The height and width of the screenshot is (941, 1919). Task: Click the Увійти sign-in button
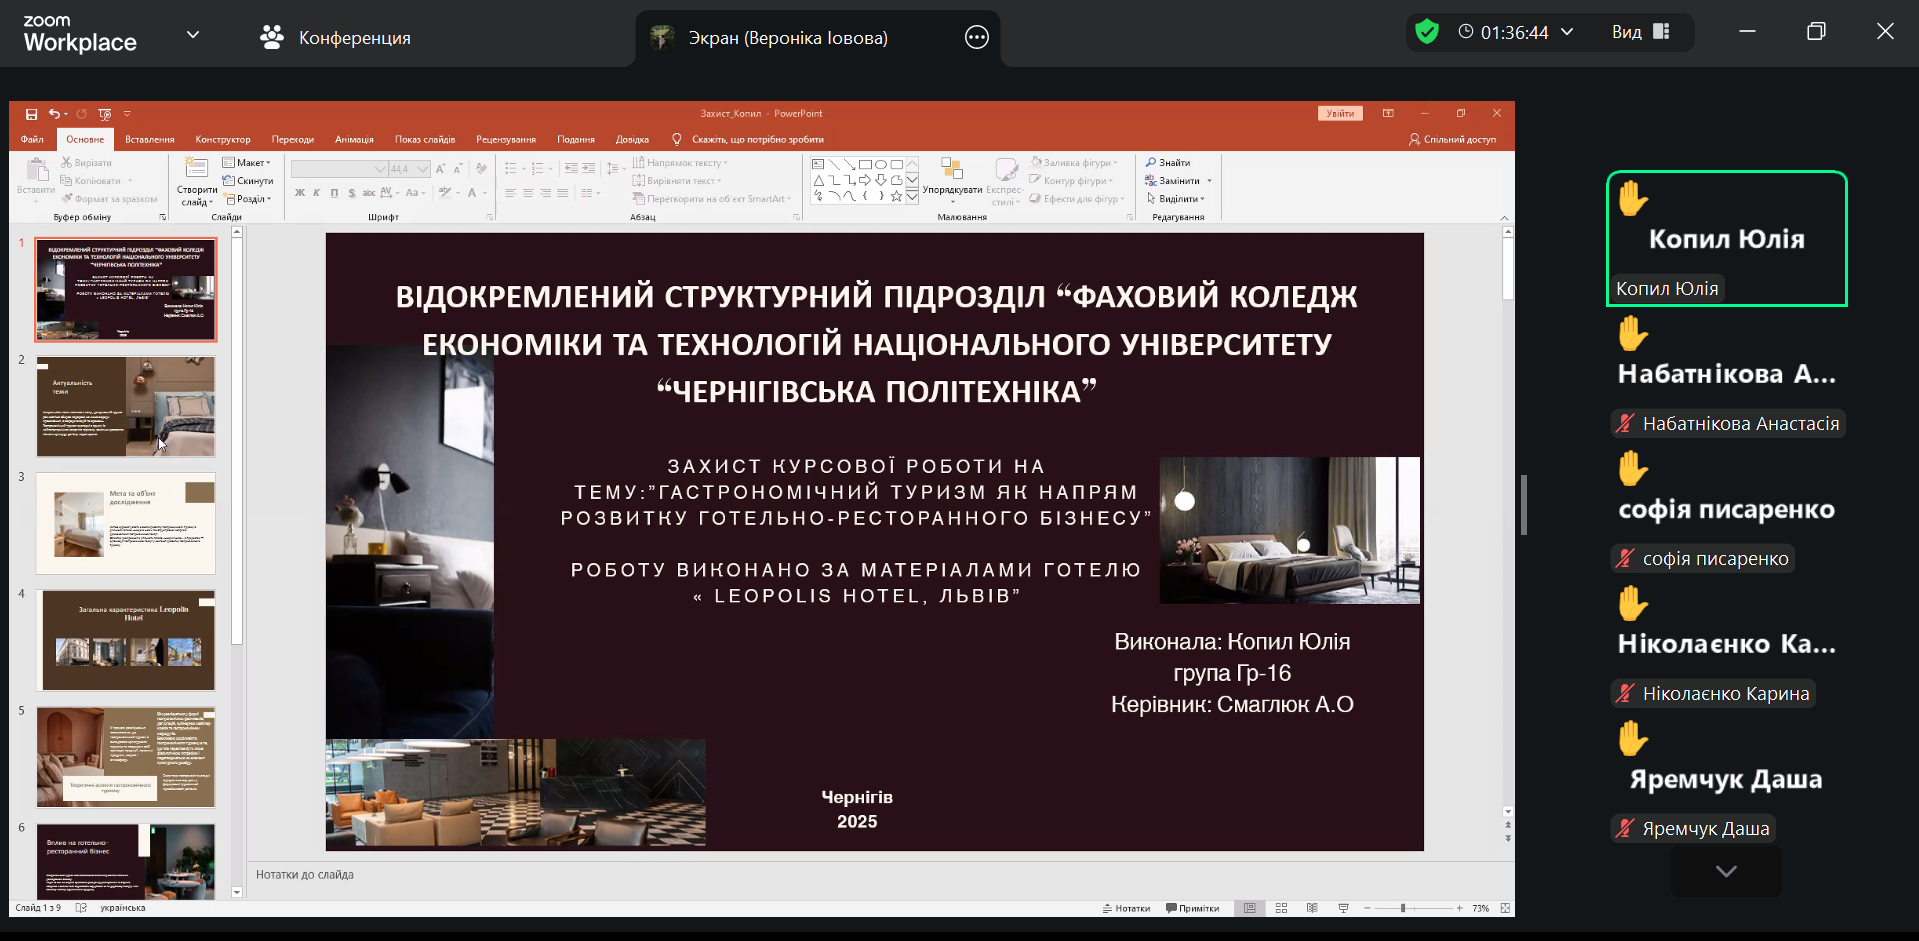pyautogui.click(x=1339, y=114)
